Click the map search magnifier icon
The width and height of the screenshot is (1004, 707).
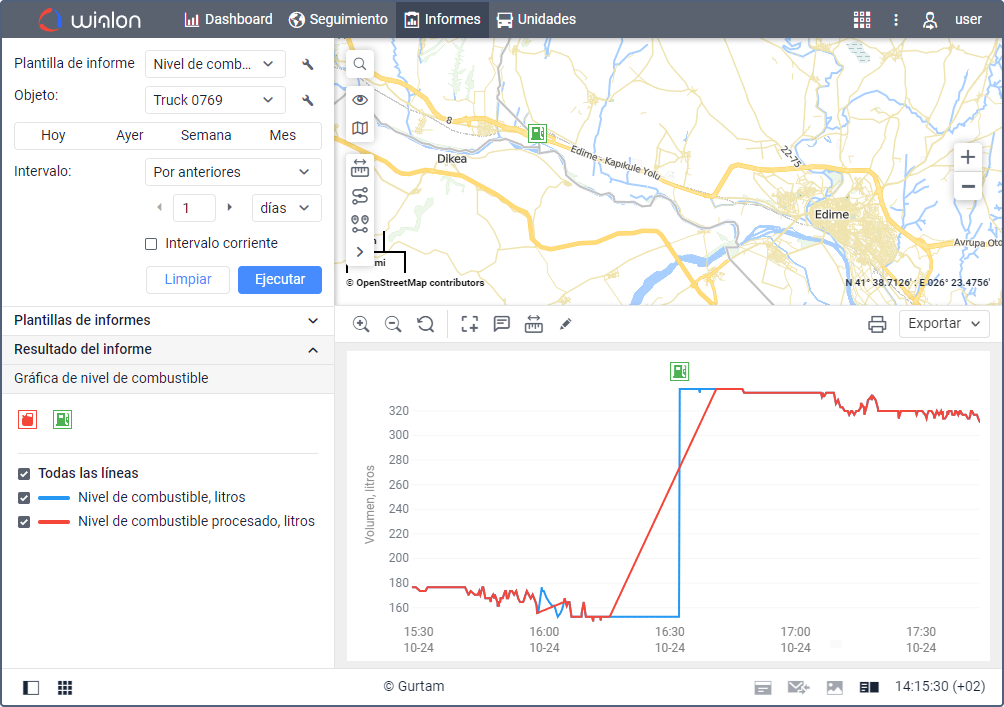coord(360,64)
